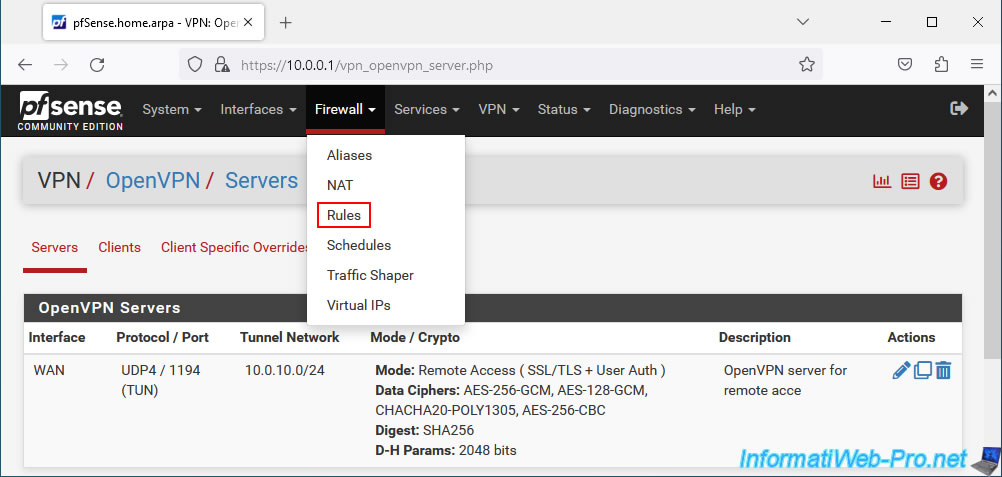1002x477 pixels.
Task: Click the browser address bar URL
Action: coord(367,65)
